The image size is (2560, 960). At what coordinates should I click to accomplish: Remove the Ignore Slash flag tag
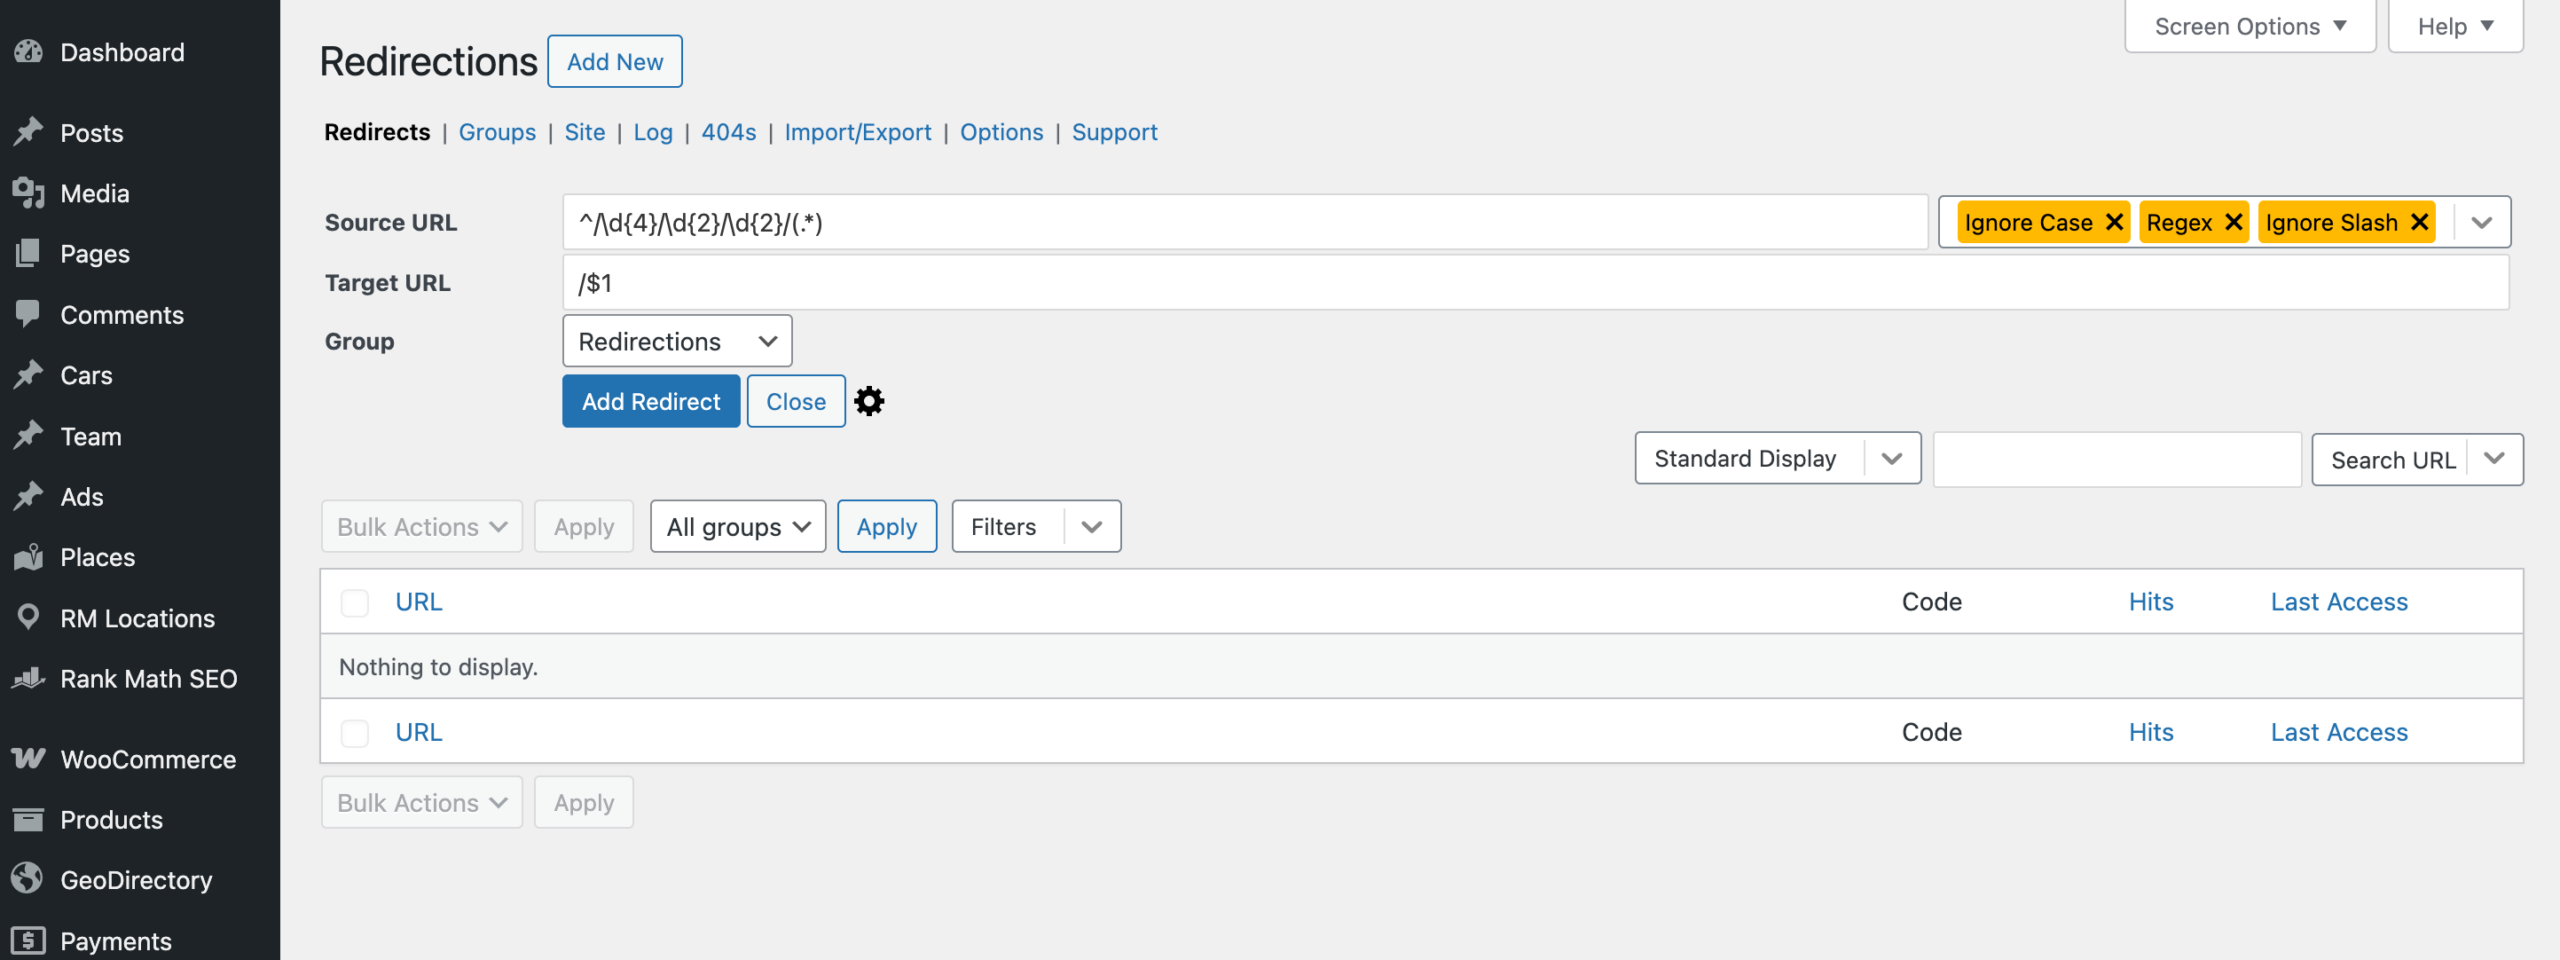click(2420, 222)
